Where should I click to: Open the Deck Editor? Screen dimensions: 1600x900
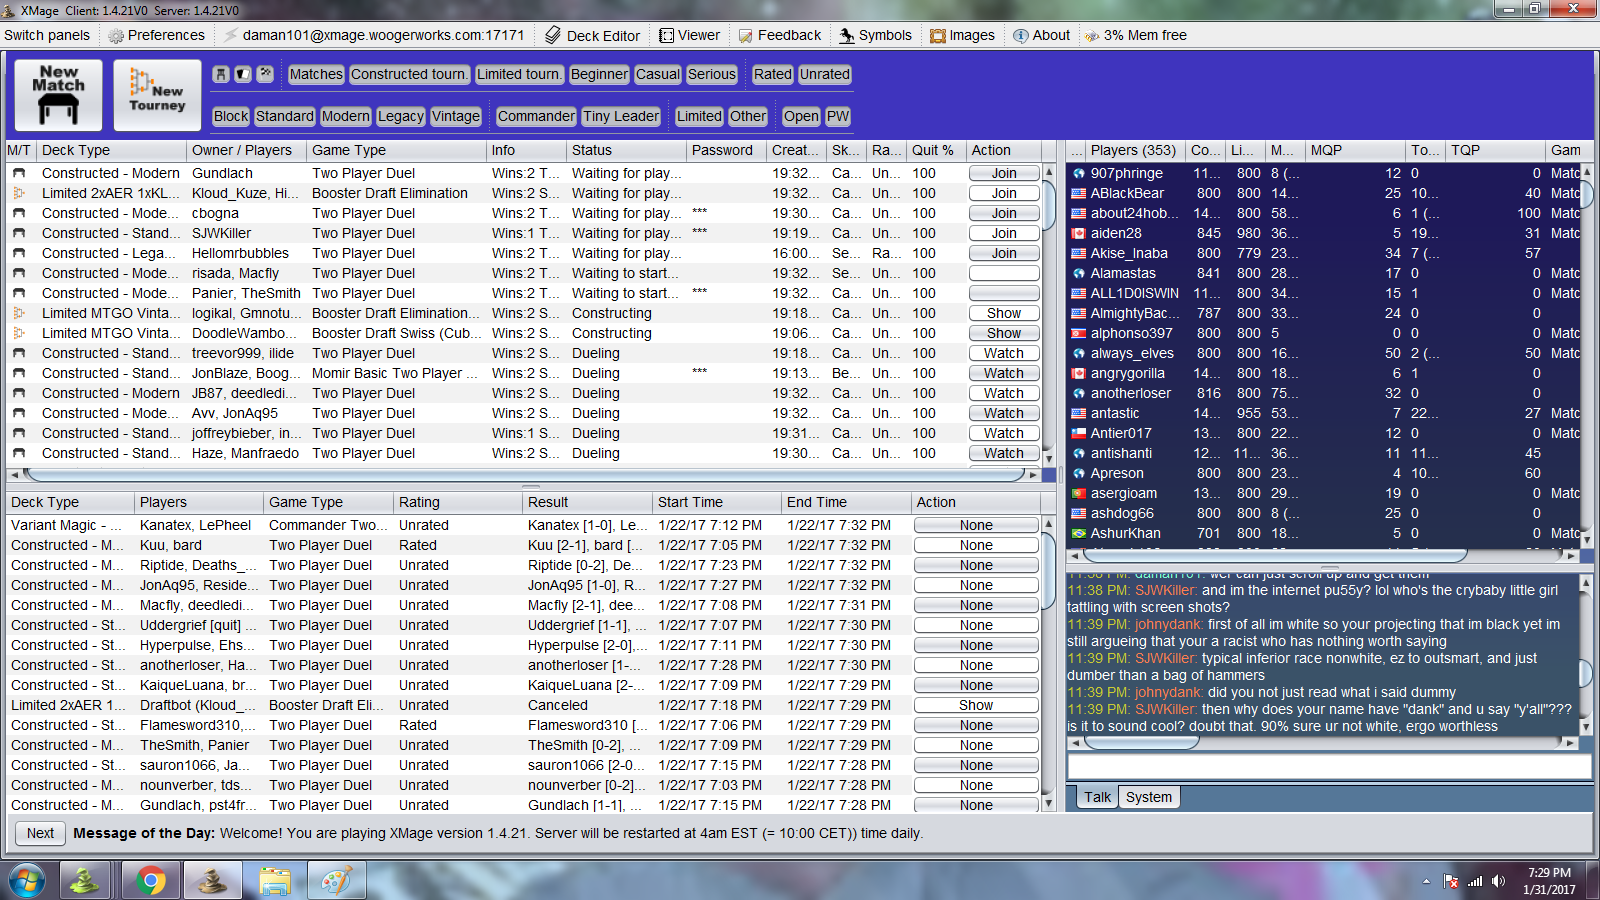pyautogui.click(x=593, y=35)
